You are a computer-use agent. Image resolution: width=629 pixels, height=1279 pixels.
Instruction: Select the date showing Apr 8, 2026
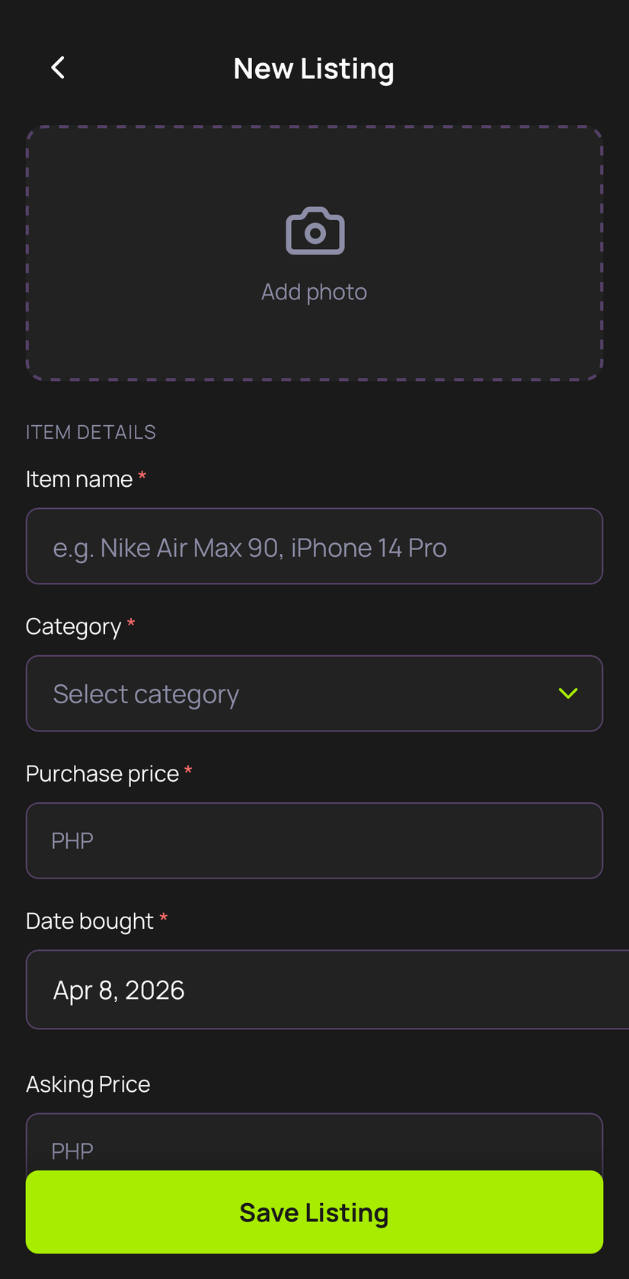tap(119, 989)
